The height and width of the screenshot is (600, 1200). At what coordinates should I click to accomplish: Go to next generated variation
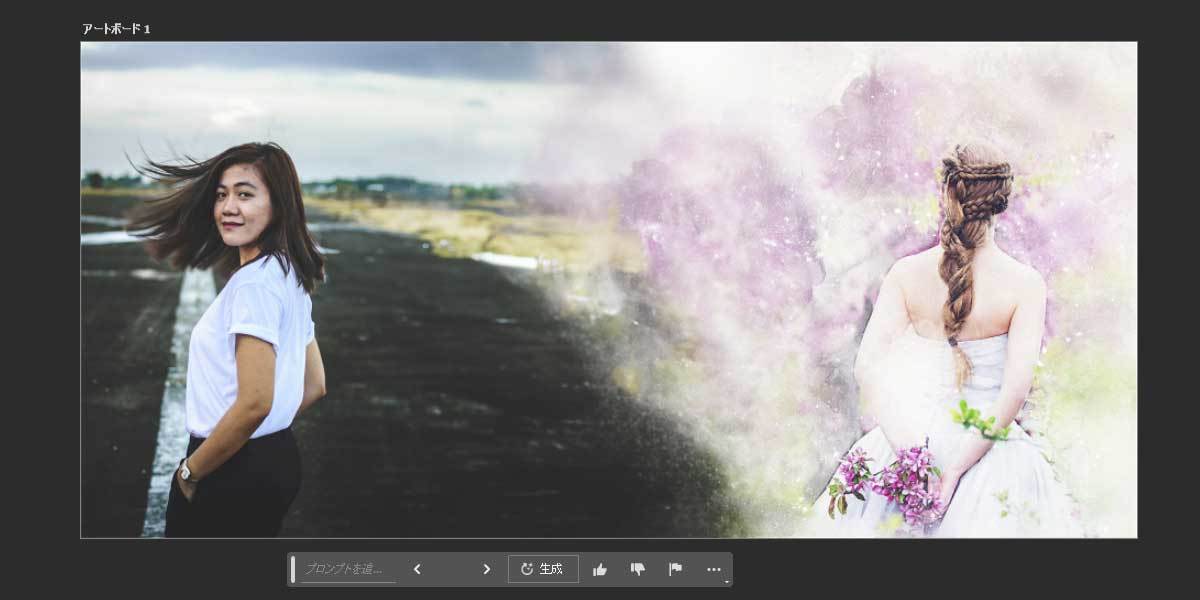tap(487, 569)
